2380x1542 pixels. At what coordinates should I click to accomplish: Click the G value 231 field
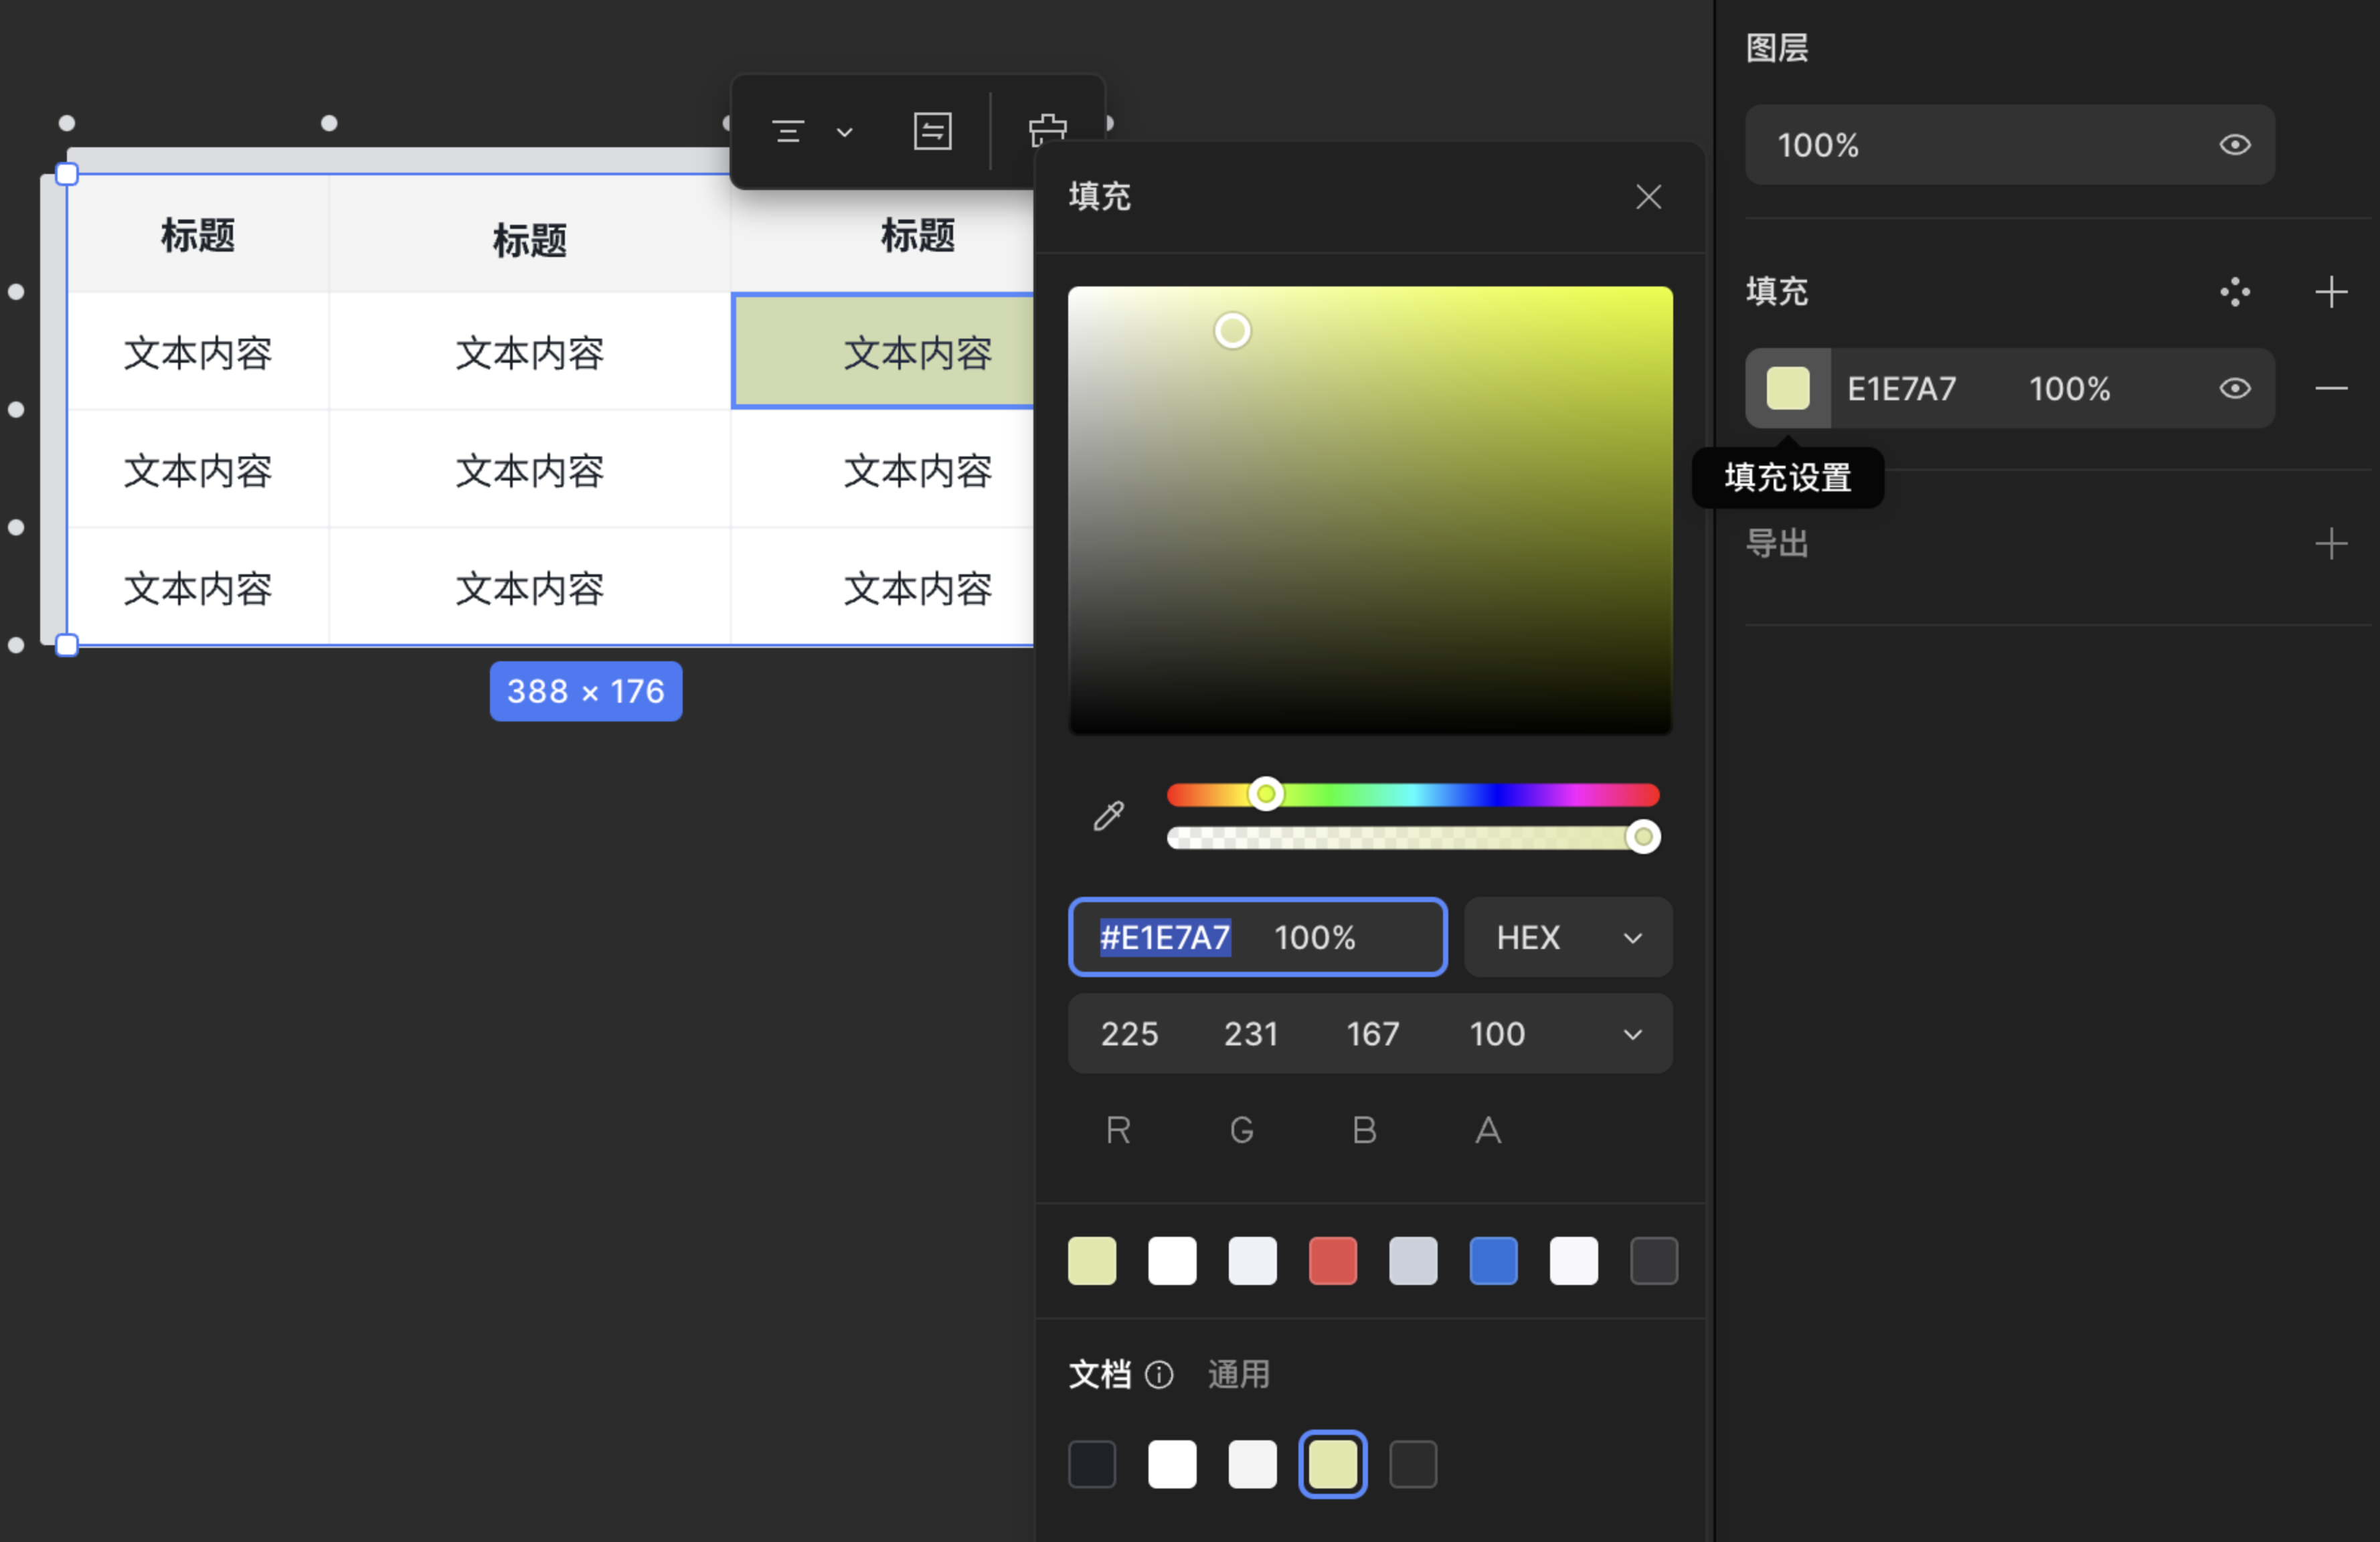[1251, 1034]
